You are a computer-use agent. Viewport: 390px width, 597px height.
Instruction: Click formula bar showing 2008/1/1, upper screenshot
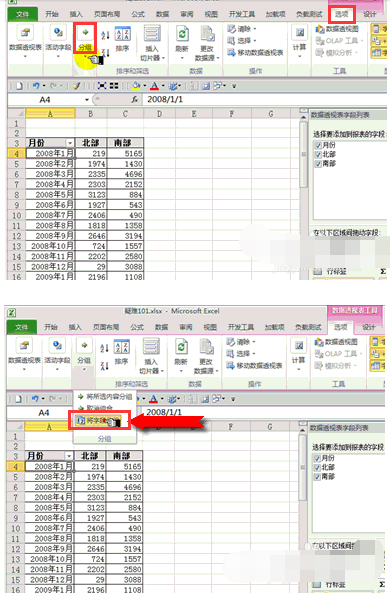(265, 99)
